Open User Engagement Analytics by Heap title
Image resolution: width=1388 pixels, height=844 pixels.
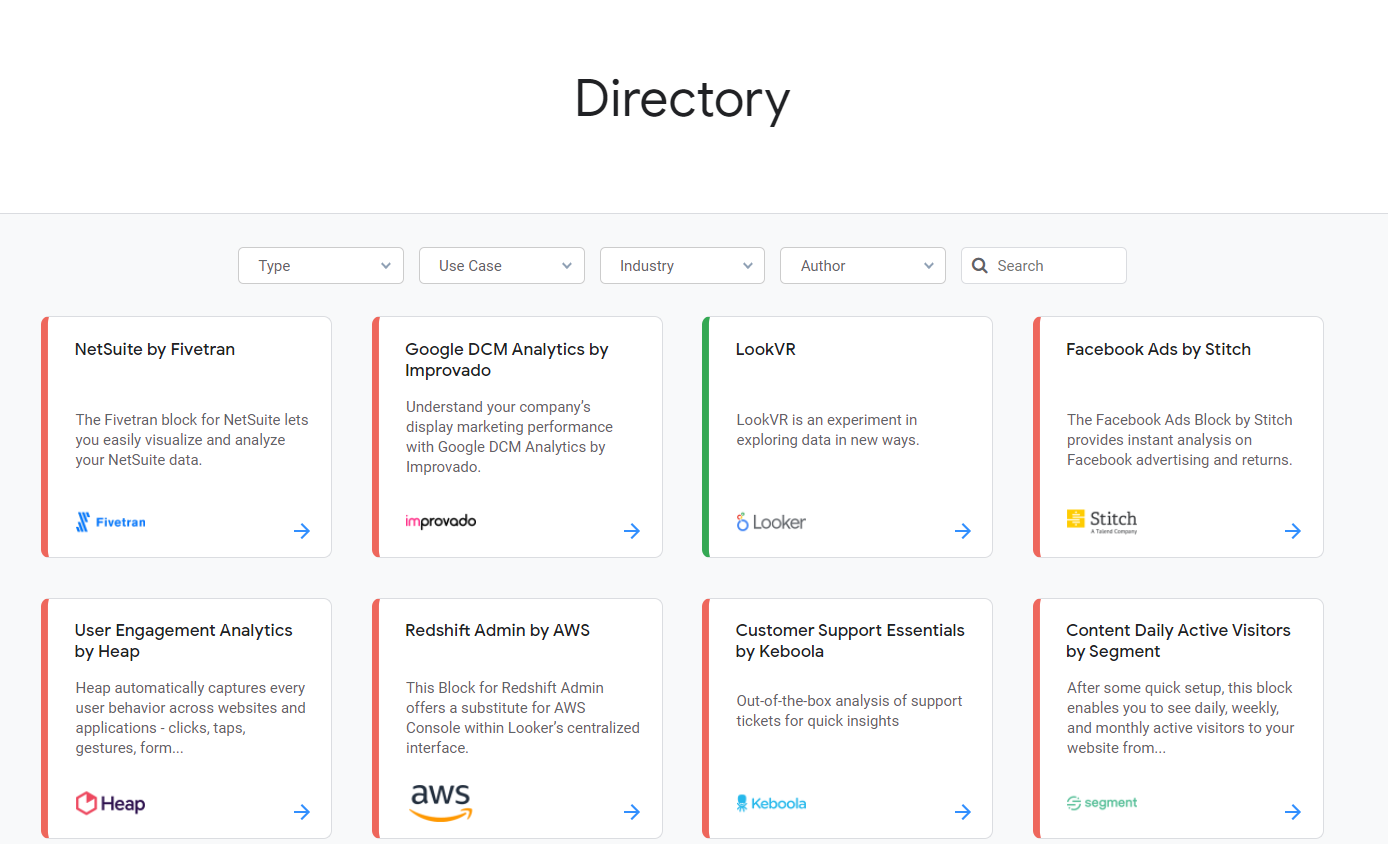[184, 641]
